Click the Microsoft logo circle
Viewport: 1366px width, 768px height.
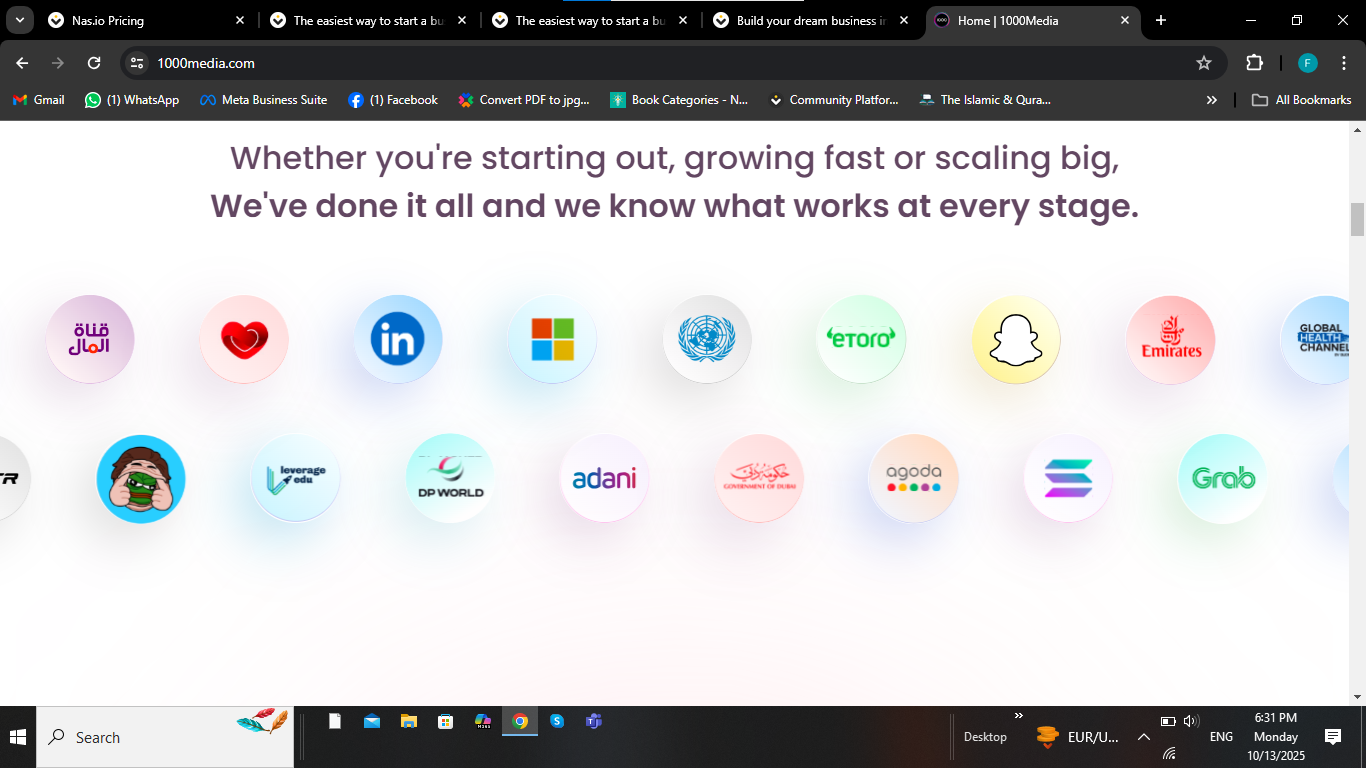(552, 340)
